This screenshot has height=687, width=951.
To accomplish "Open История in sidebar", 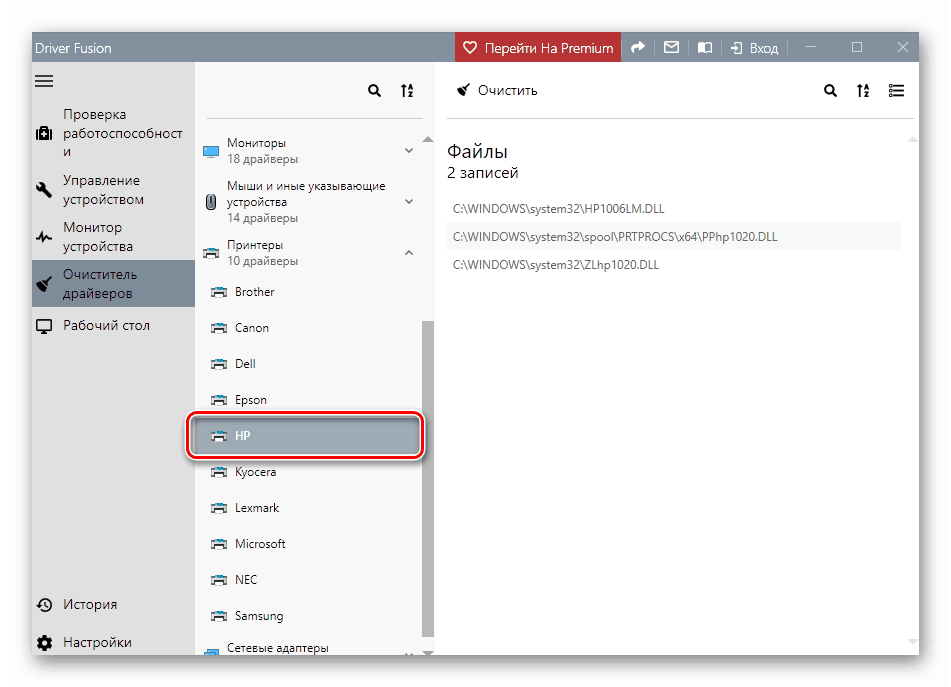I will click(113, 605).
